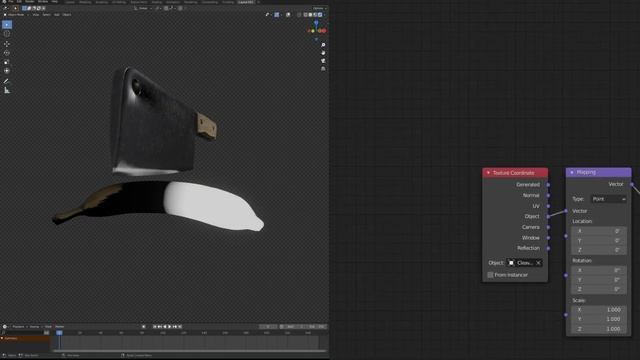Click the timeline channel filter icon

(x=47, y=333)
